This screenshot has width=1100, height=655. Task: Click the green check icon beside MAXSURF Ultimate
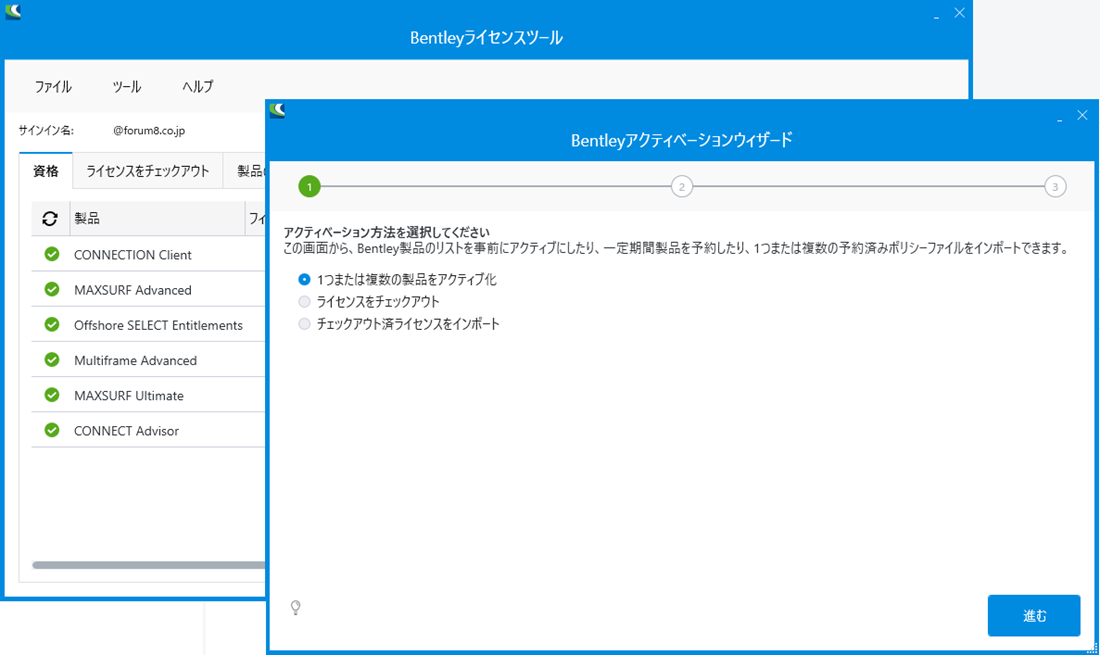(52, 394)
